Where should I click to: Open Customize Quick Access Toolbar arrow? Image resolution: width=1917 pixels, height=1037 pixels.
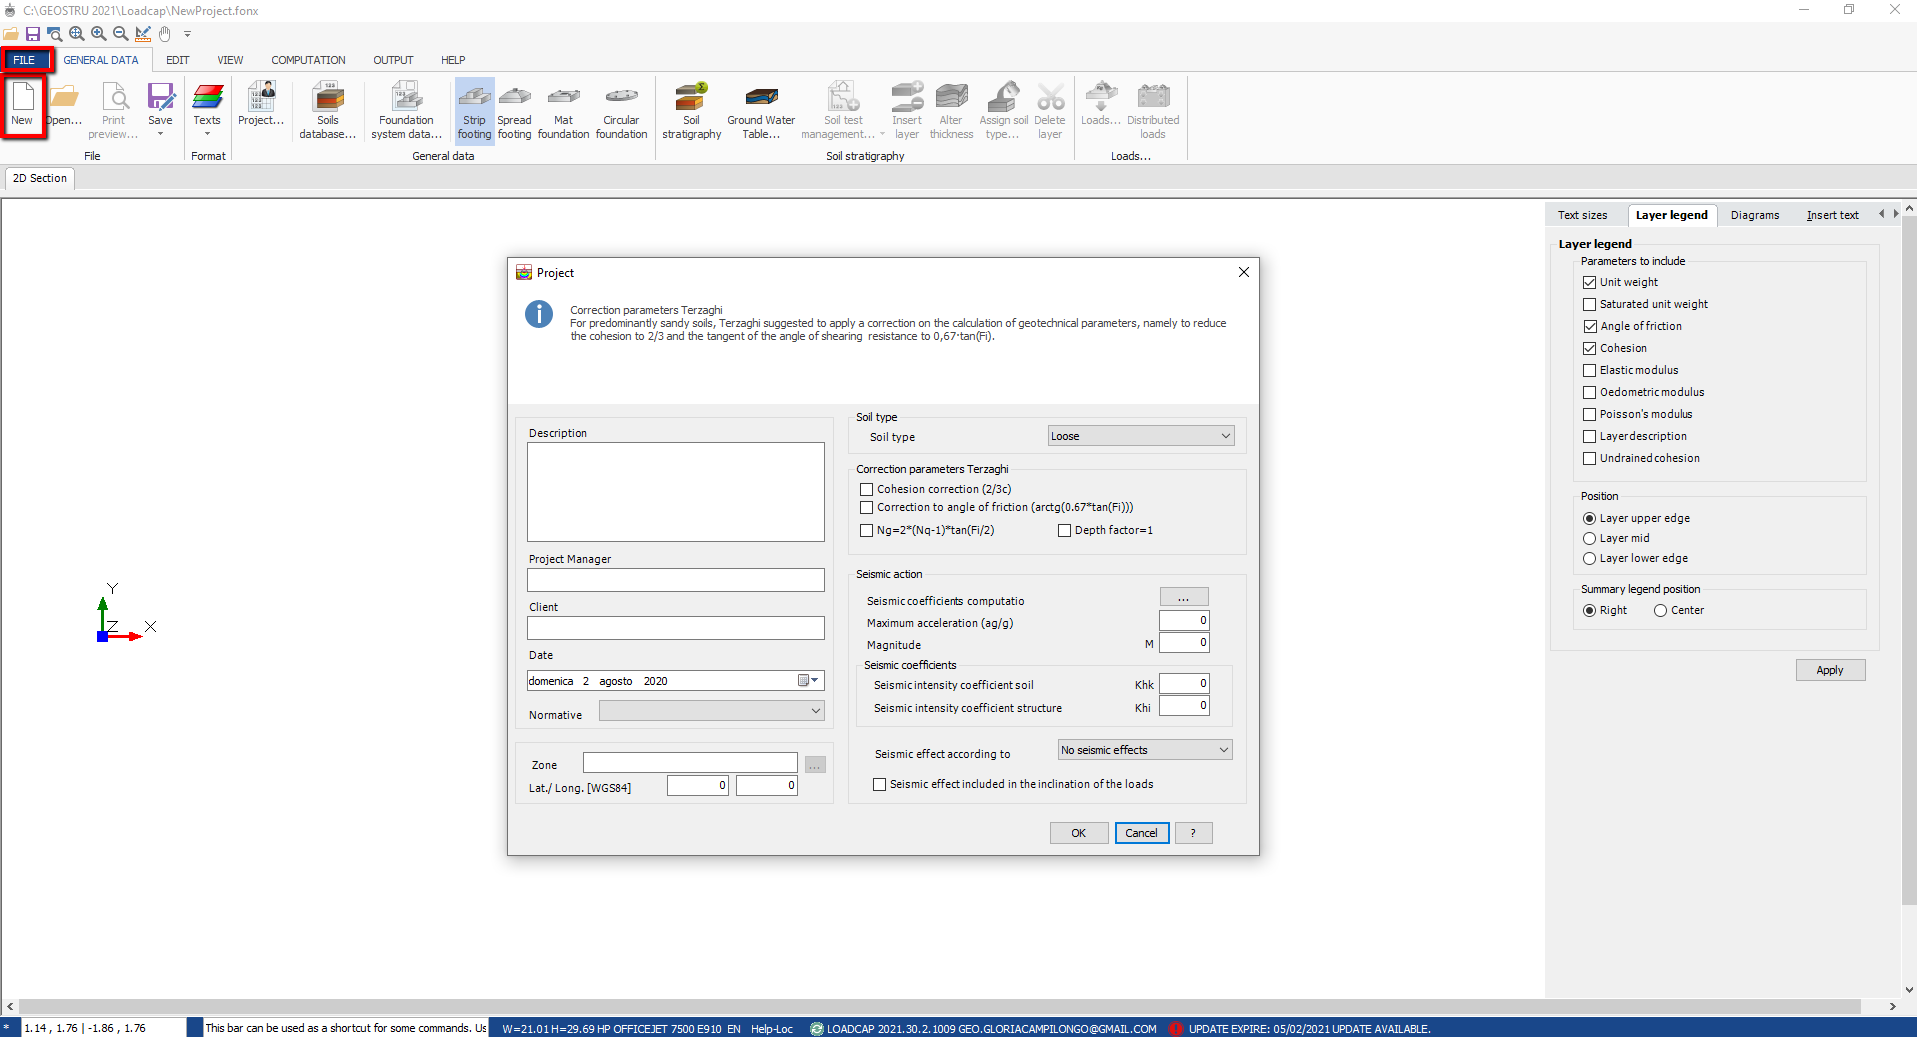click(x=187, y=34)
